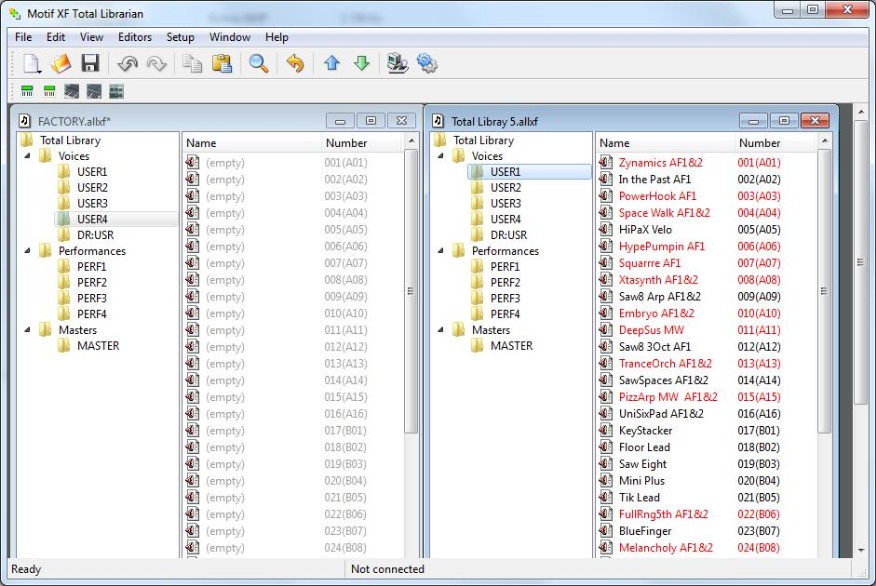Collapse Performances node in FACTORY.allxf tree
This screenshot has width=876, height=586.
coord(27,251)
